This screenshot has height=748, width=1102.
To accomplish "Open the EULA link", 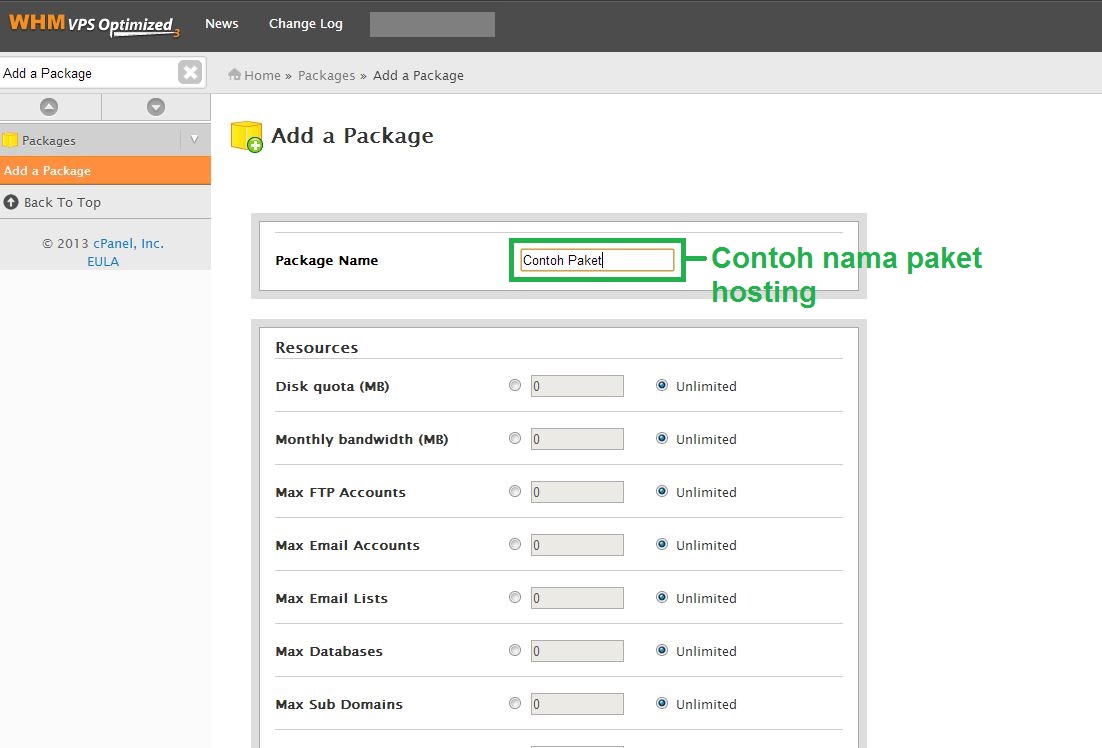I will point(103,262).
